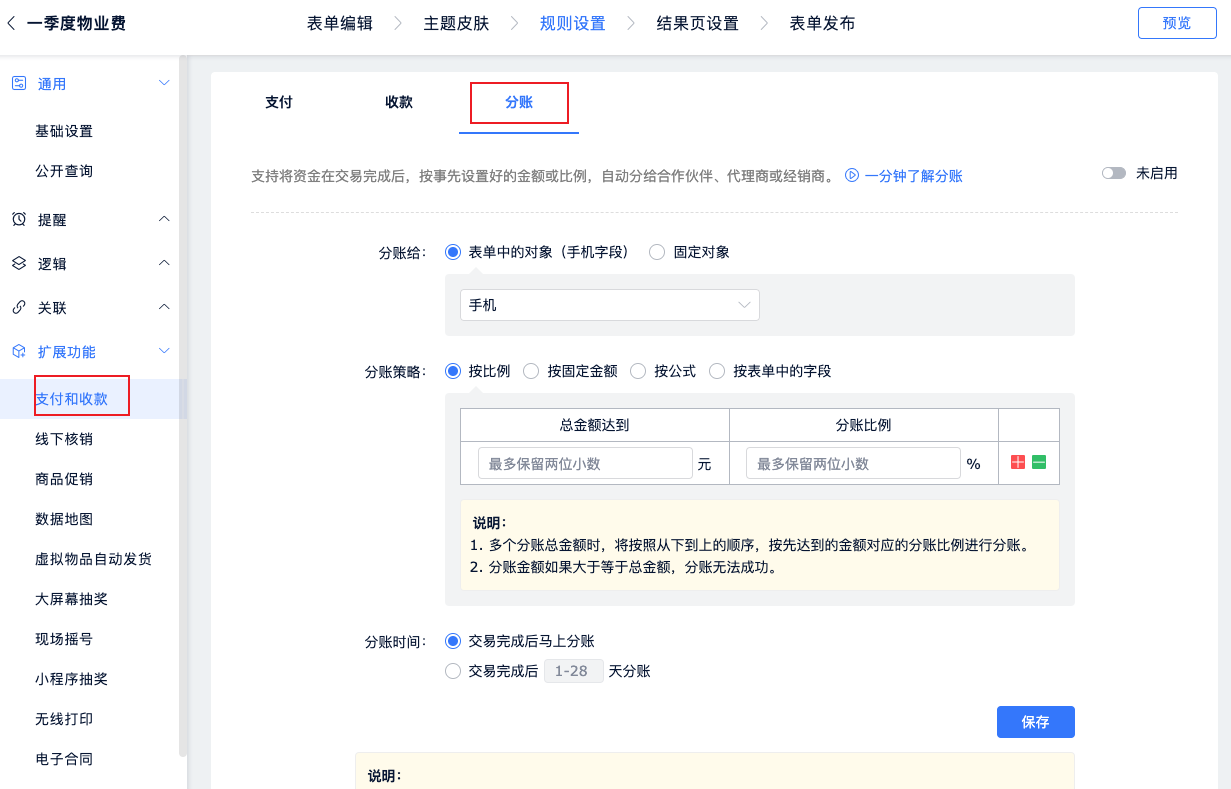Click the back arrow beside 一季度物业费
Image resolution: width=1231 pixels, height=789 pixels.
[x=11, y=23]
